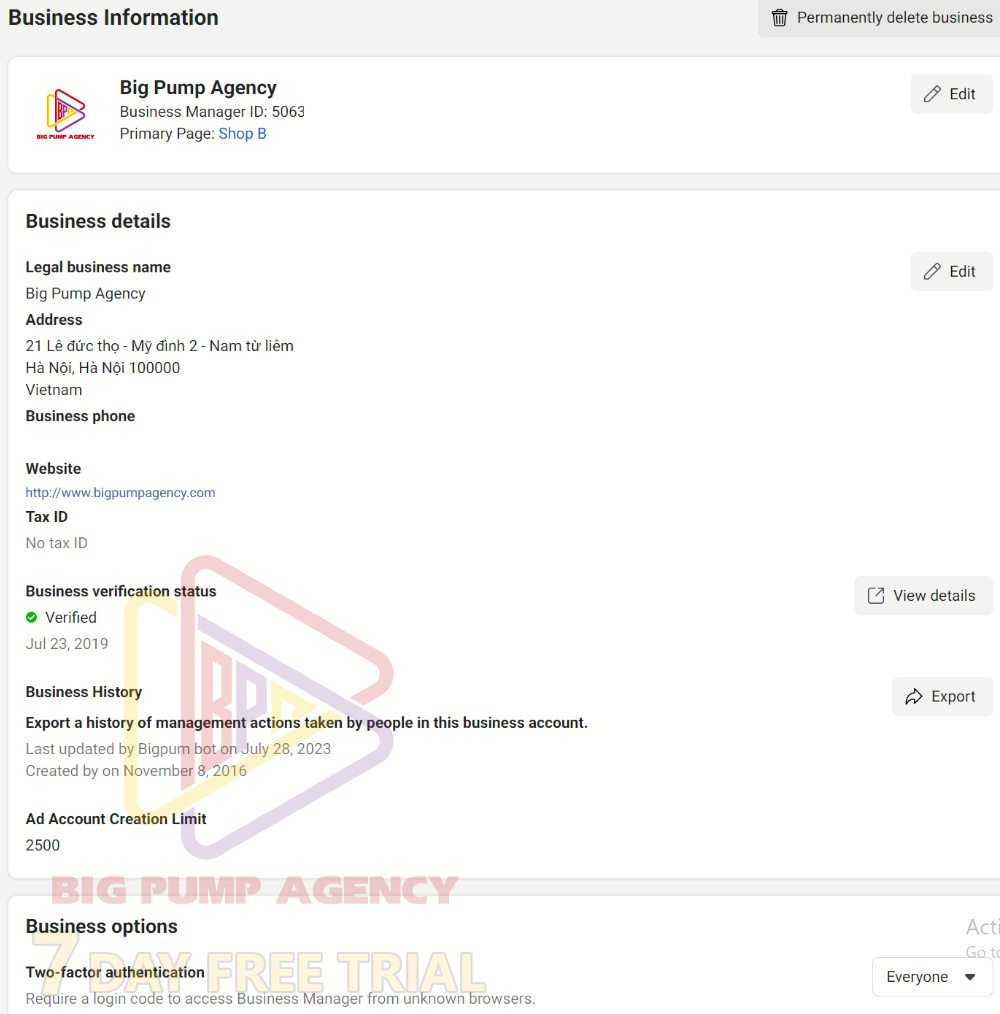The height and width of the screenshot is (1014, 1000).
Task: Open the bigpumpagency.com website link
Action: (x=120, y=492)
